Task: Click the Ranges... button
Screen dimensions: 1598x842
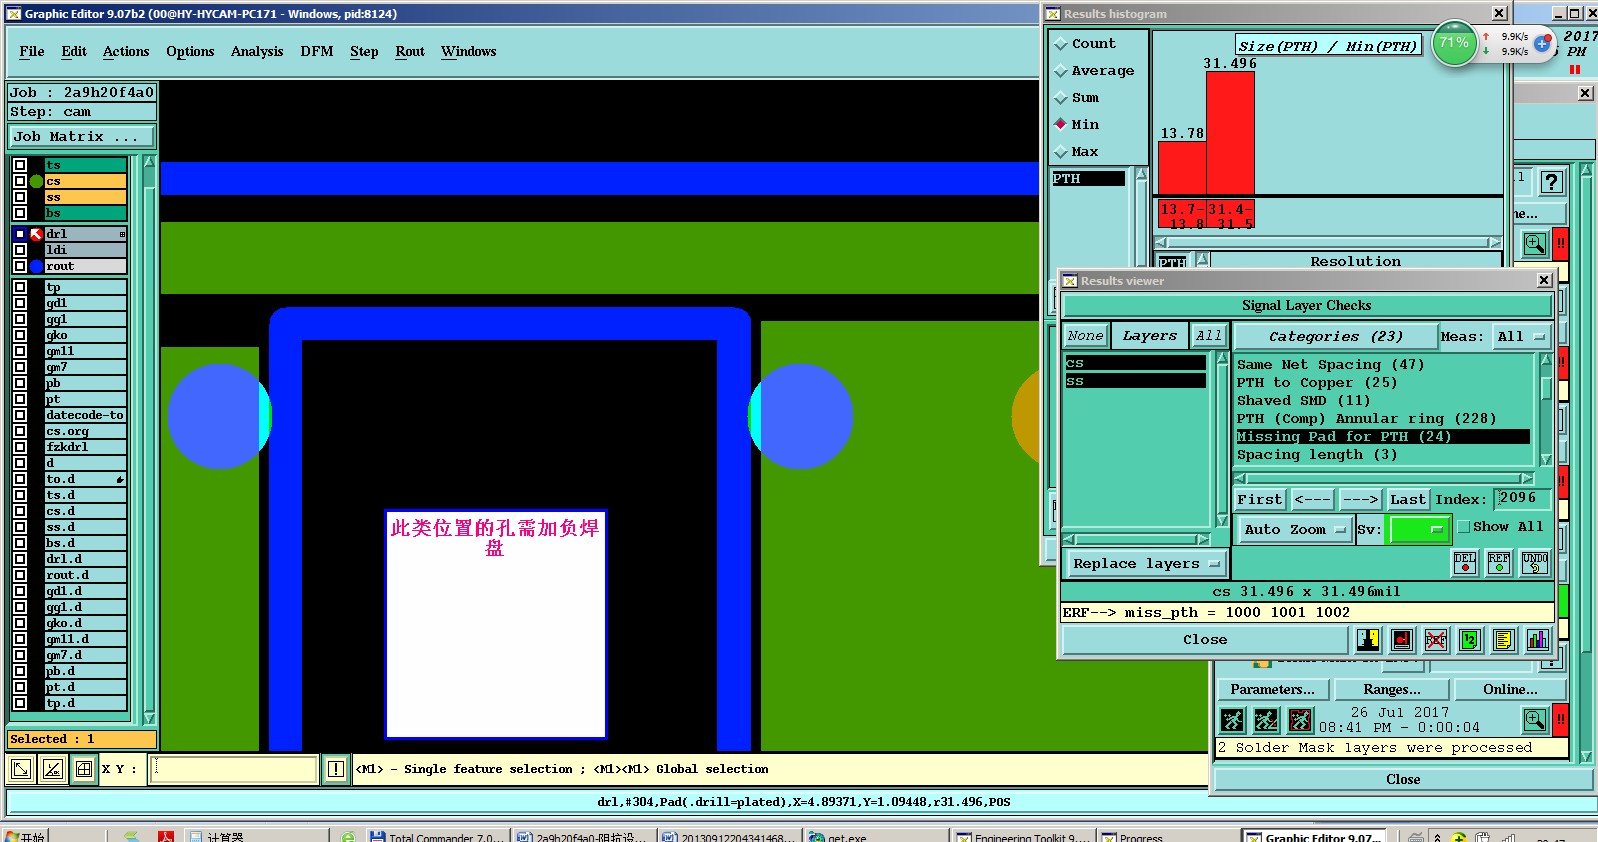Action: pos(1391,689)
